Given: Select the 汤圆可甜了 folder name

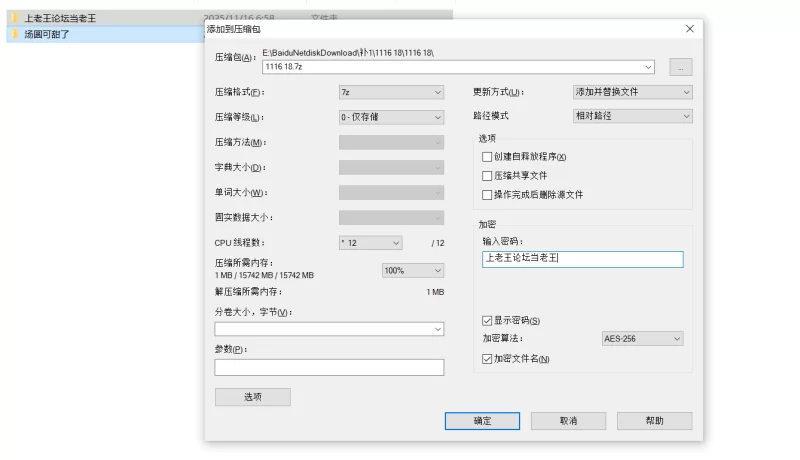Looking at the screenshot, I should coord(47,34).
